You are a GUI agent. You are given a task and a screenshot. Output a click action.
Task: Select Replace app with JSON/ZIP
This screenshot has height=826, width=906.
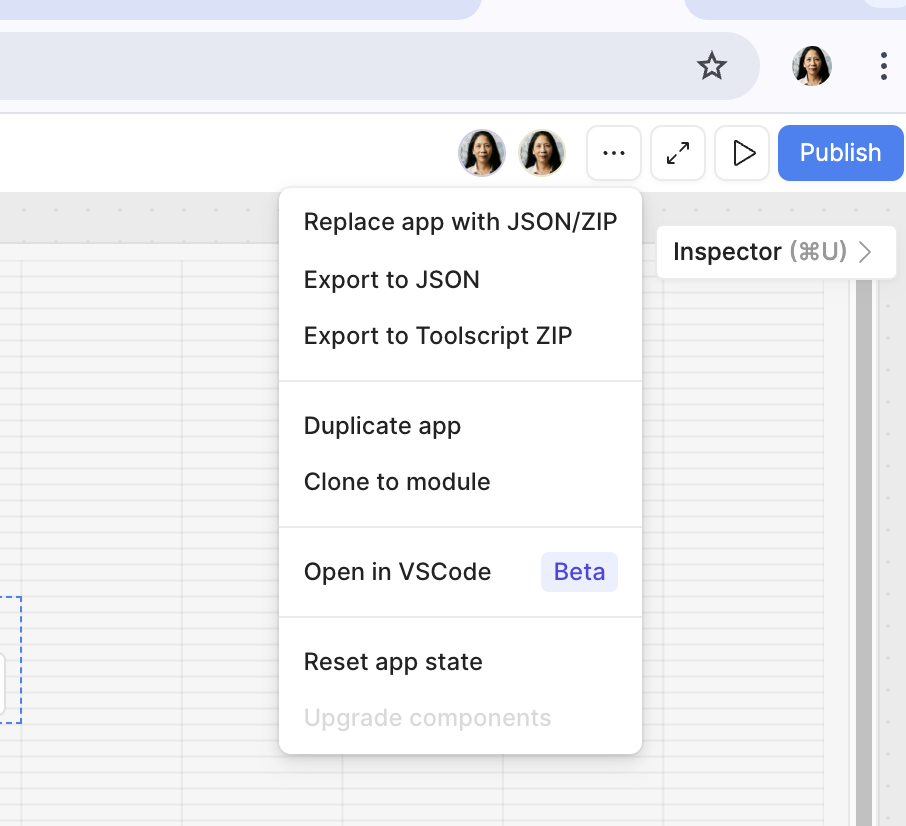pyautogui.click(x=461, y=222)
